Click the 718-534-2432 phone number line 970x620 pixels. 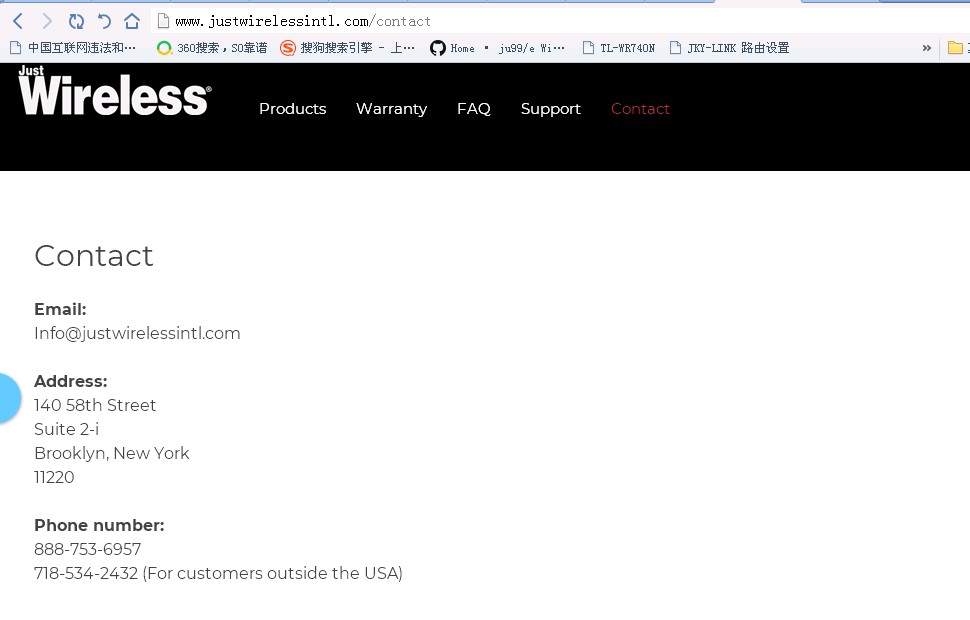coord(218,573)
